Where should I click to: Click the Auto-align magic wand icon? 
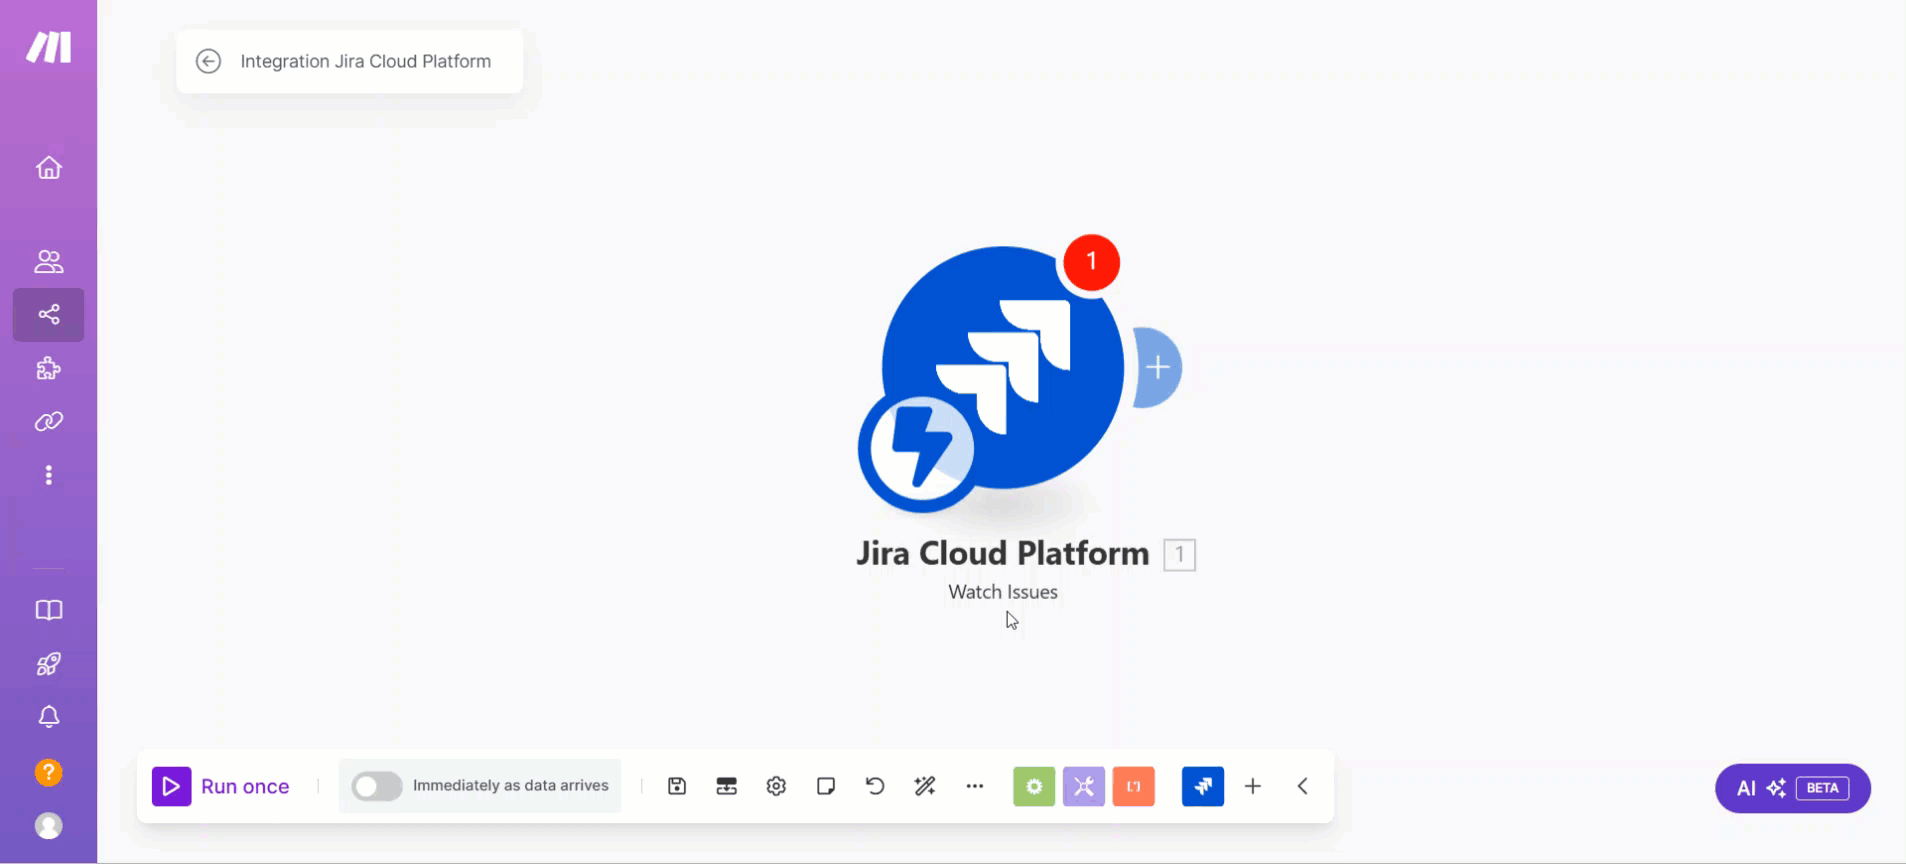(925, 786)
